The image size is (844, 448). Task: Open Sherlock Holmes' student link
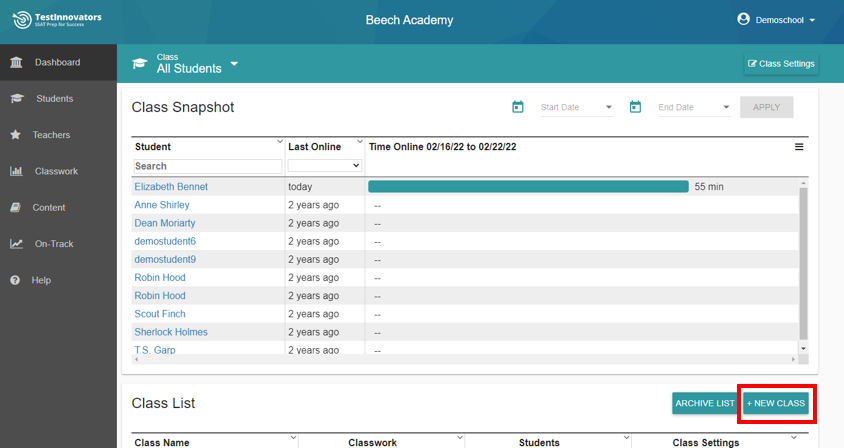(171, 332)
